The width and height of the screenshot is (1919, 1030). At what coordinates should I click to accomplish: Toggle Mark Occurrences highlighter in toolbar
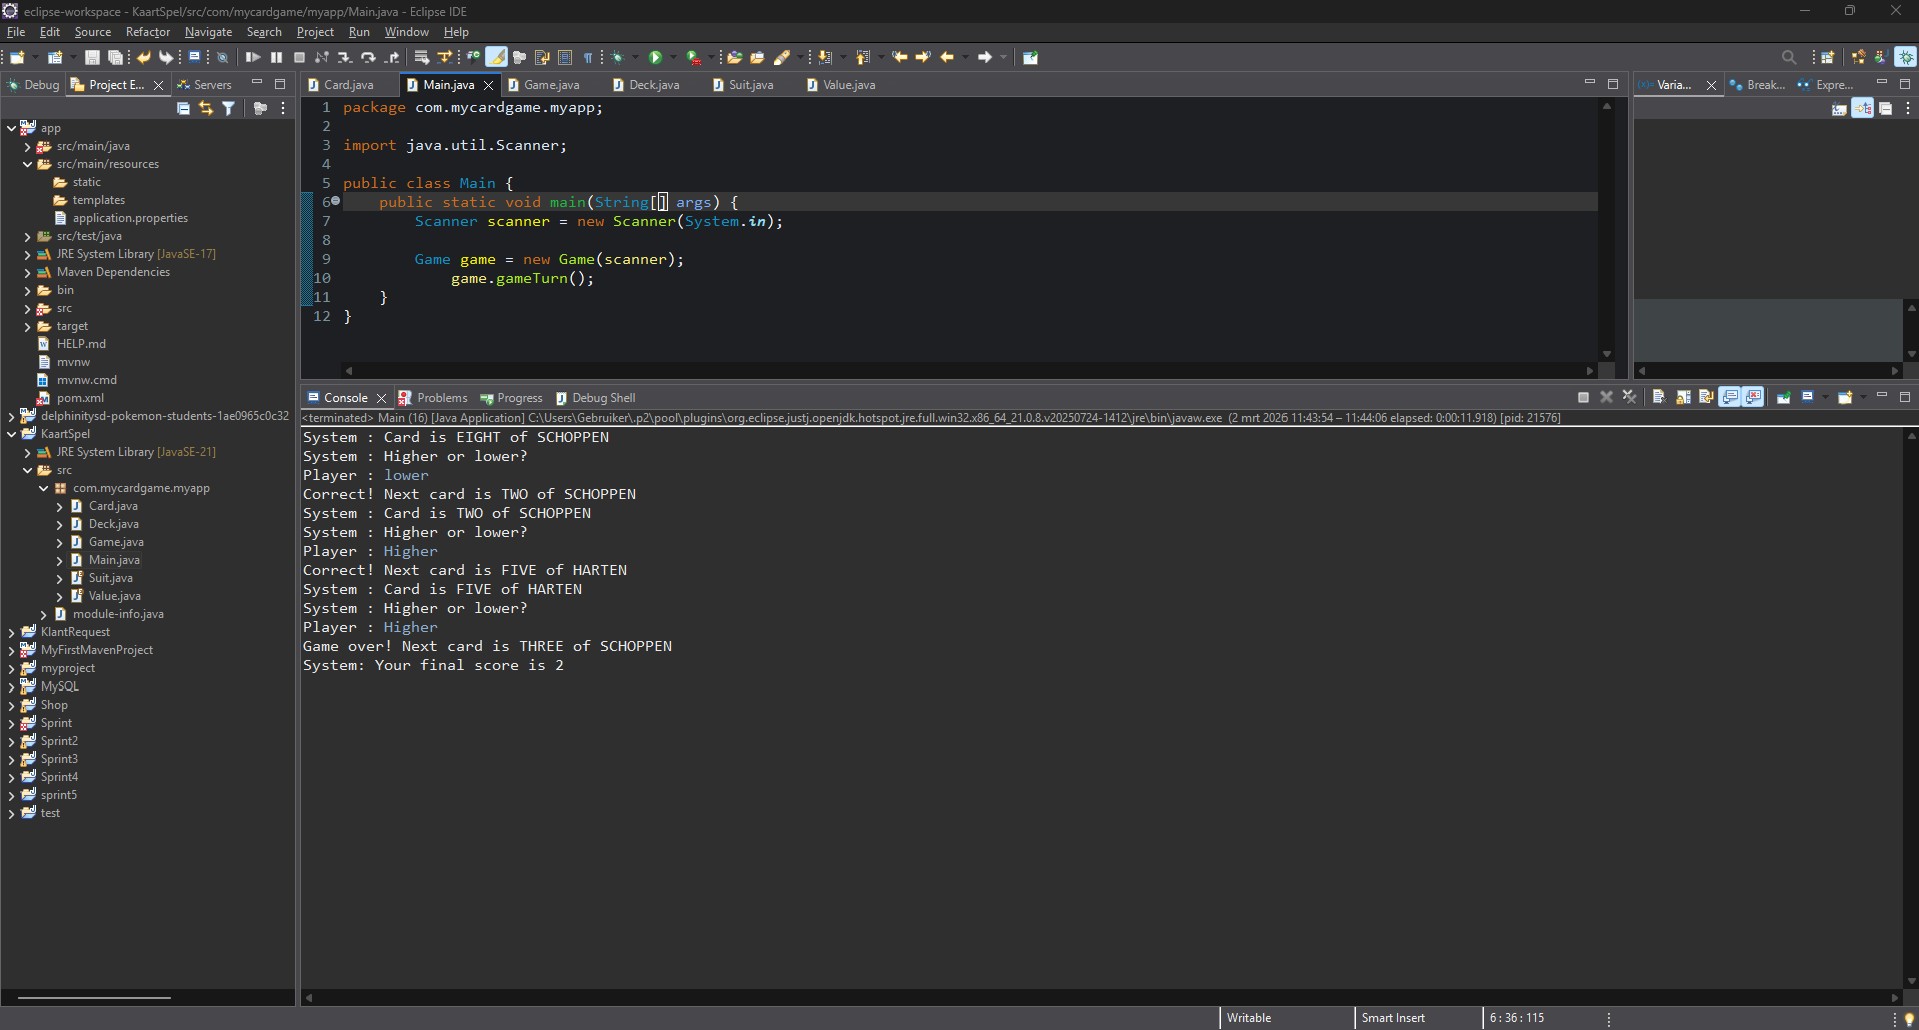(496, 58)
